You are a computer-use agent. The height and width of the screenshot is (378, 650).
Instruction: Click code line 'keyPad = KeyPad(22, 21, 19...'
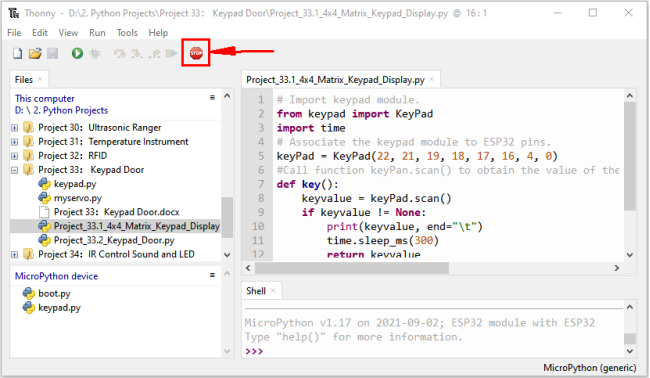point(417,156)
